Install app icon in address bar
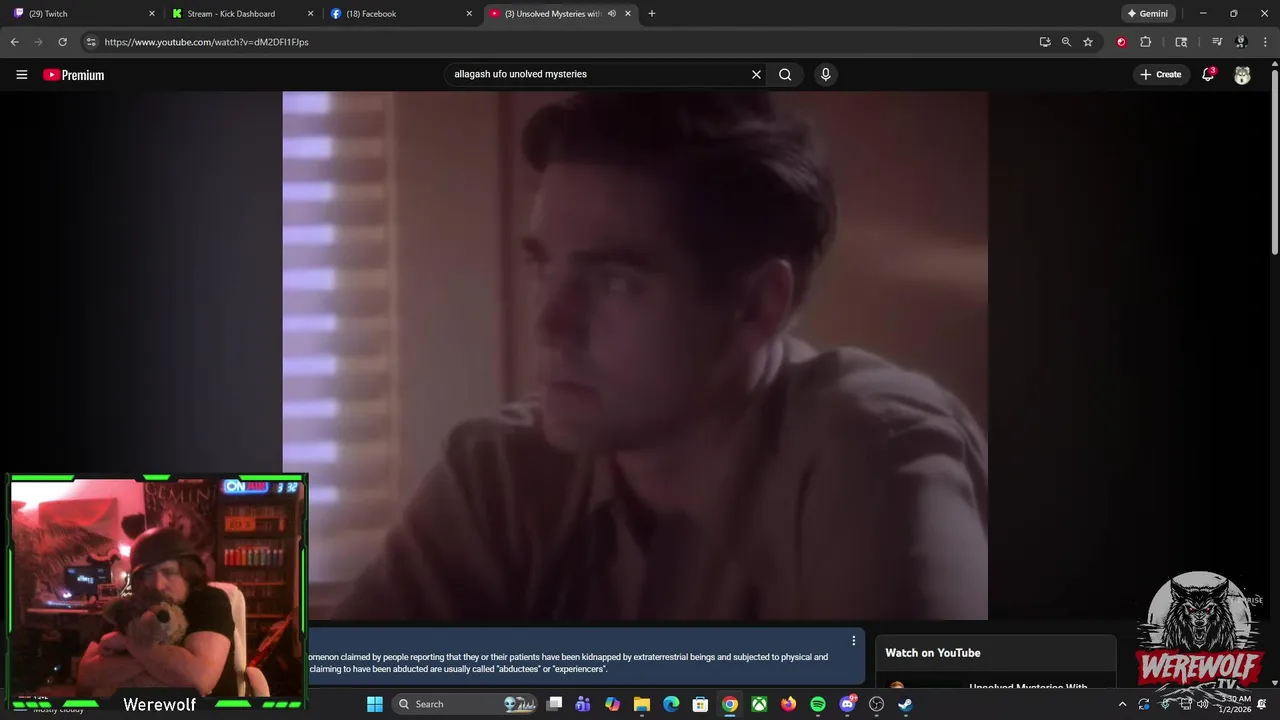 click(x=1045, y=42)
